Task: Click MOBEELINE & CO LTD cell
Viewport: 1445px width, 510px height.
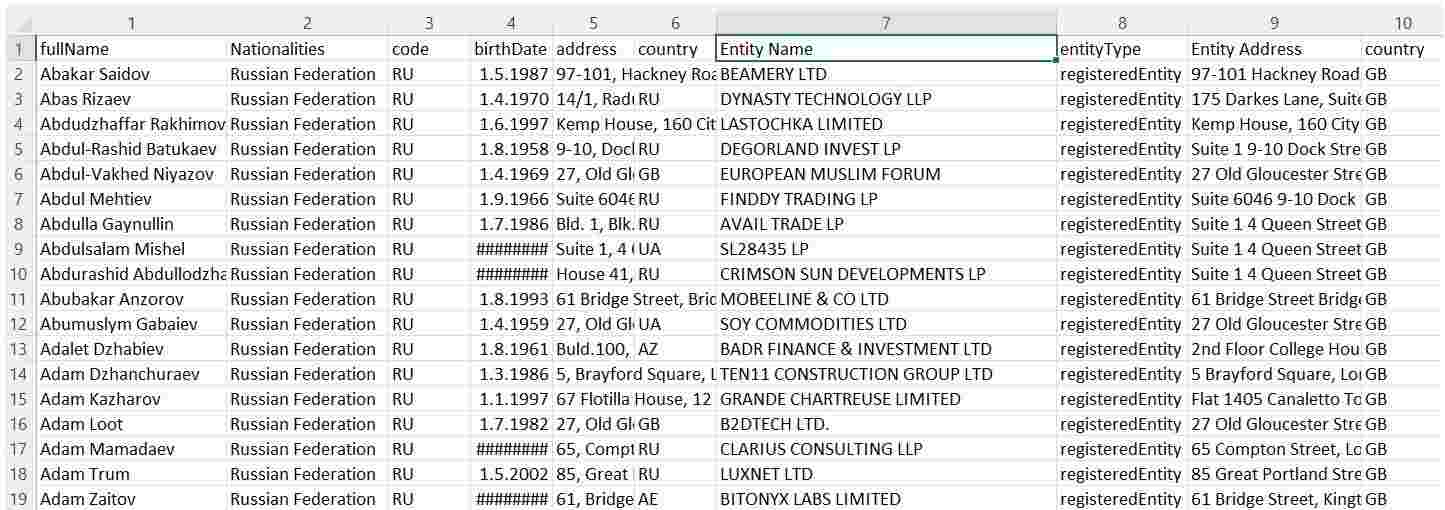Action: (886, 299)
